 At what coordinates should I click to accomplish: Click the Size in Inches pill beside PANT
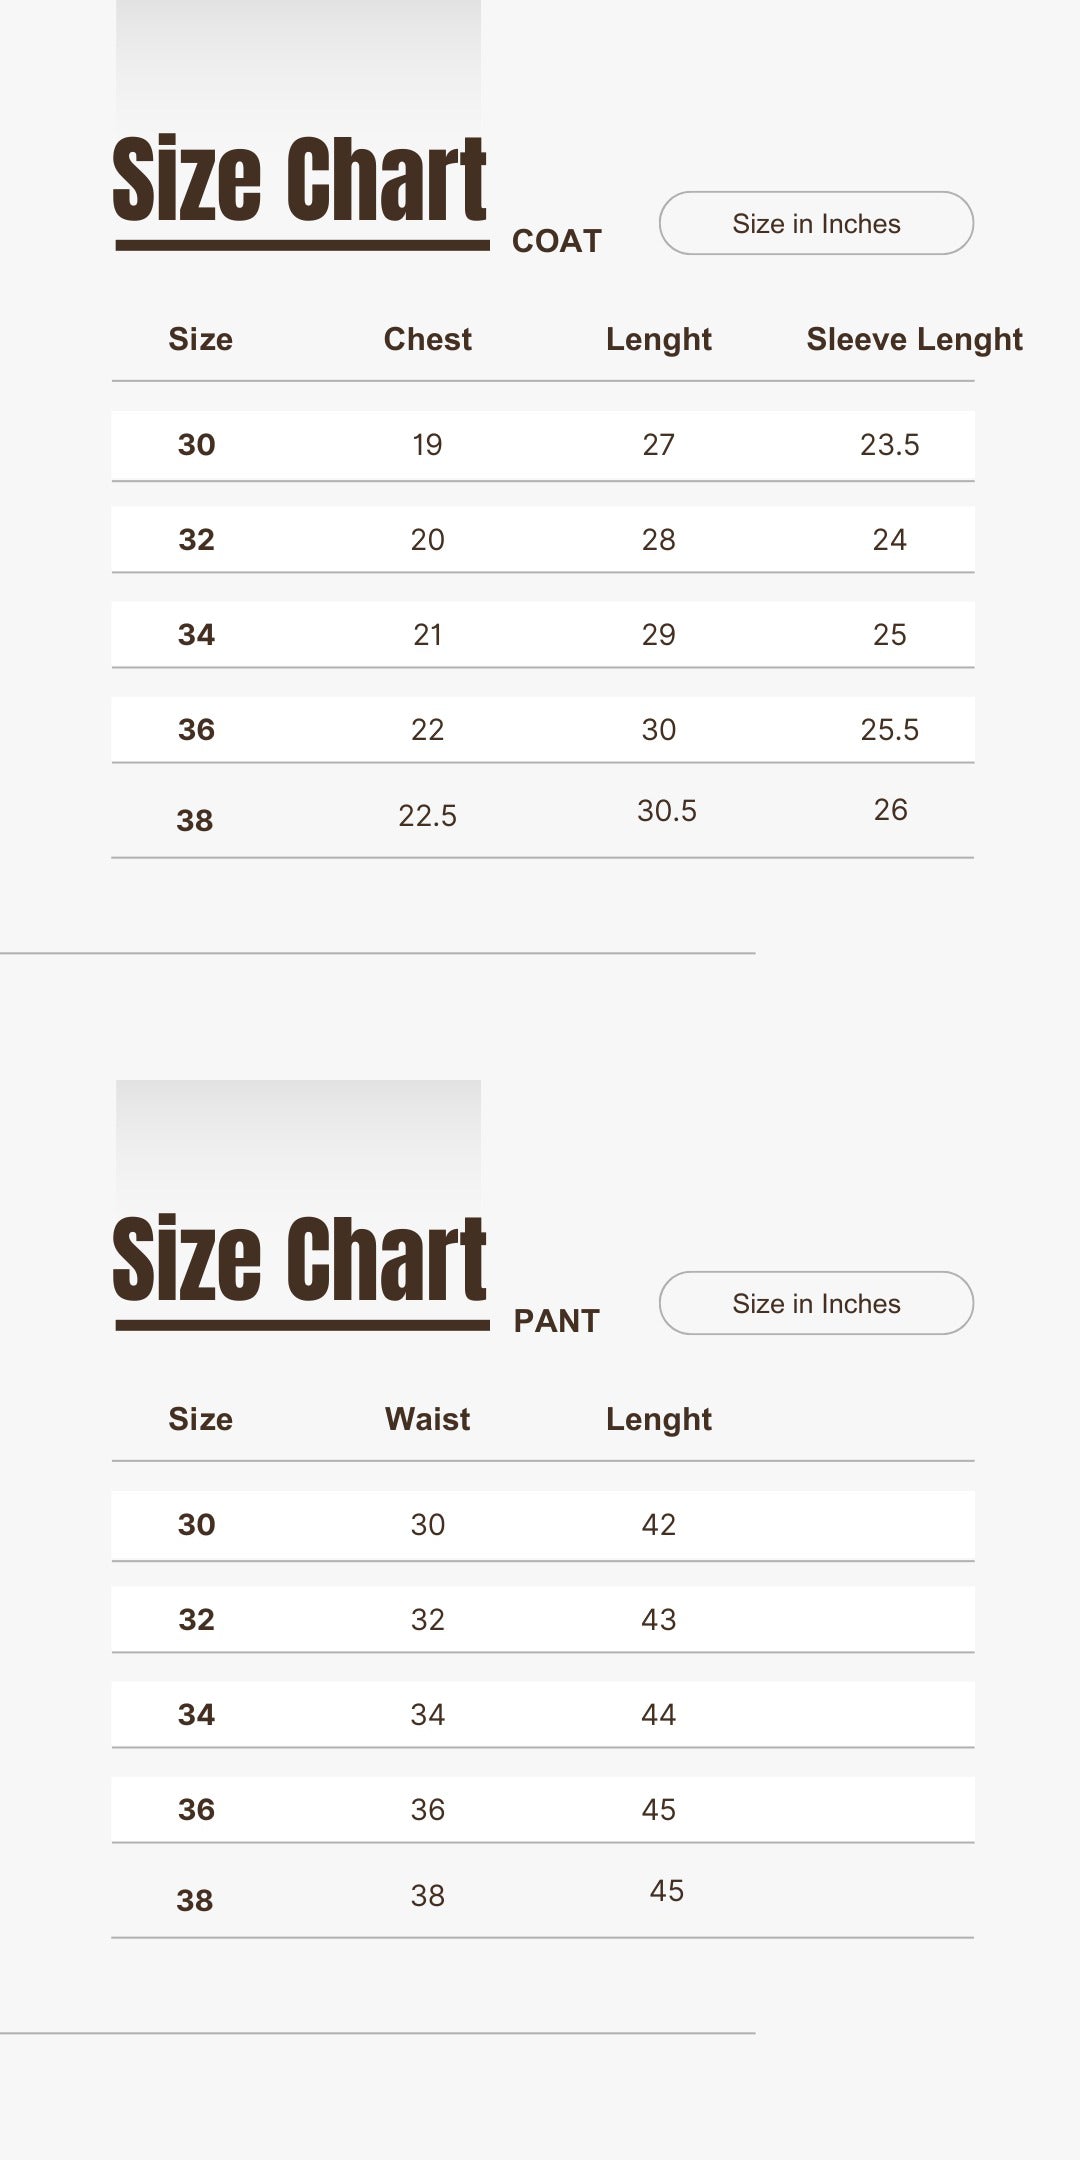click(x=816, y=1303)
